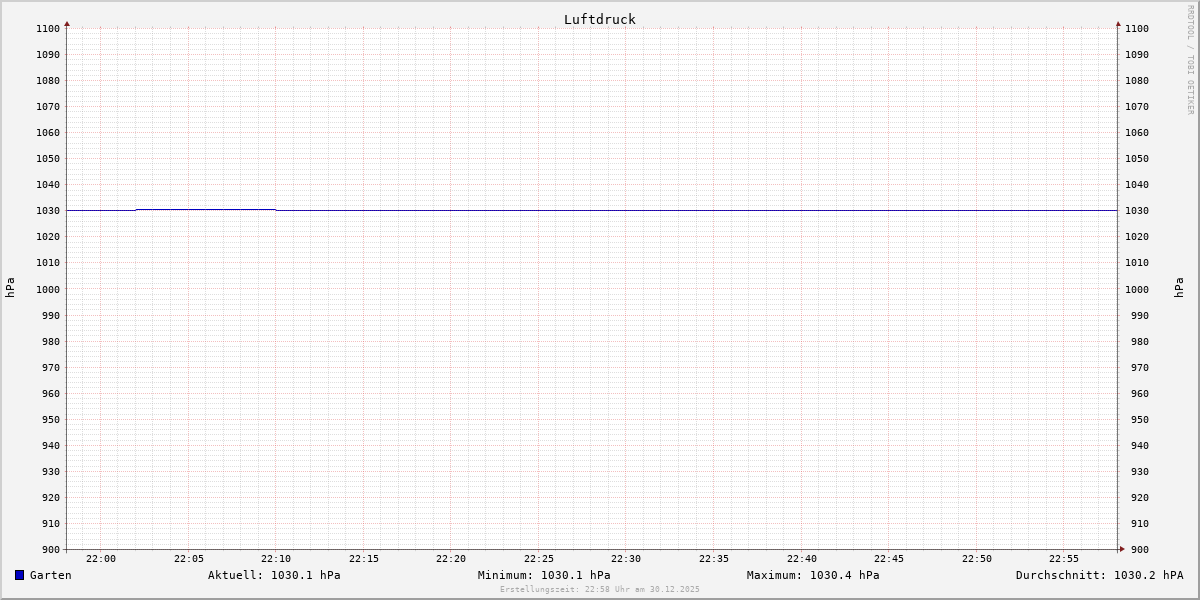Screen dimensions: 1200x600
Task: Click the 22:30 time axis label
Action: [x=626, y=559]
